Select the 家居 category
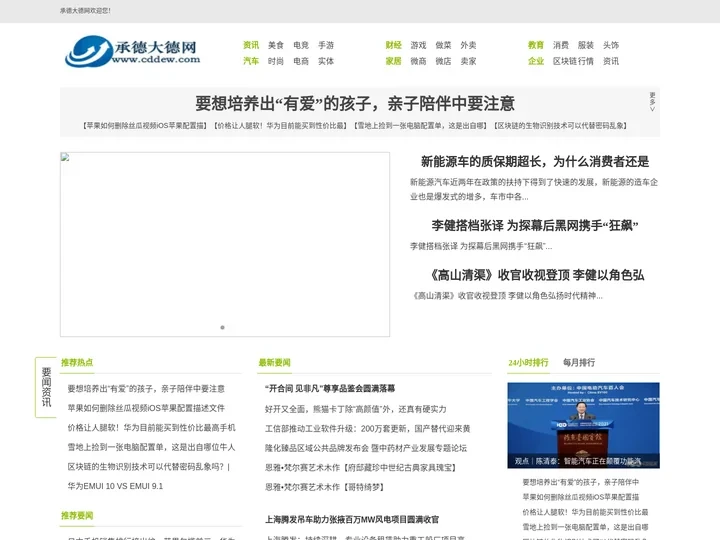The height and width of the screenshot is (540, 720). click(x=394, y=61)
